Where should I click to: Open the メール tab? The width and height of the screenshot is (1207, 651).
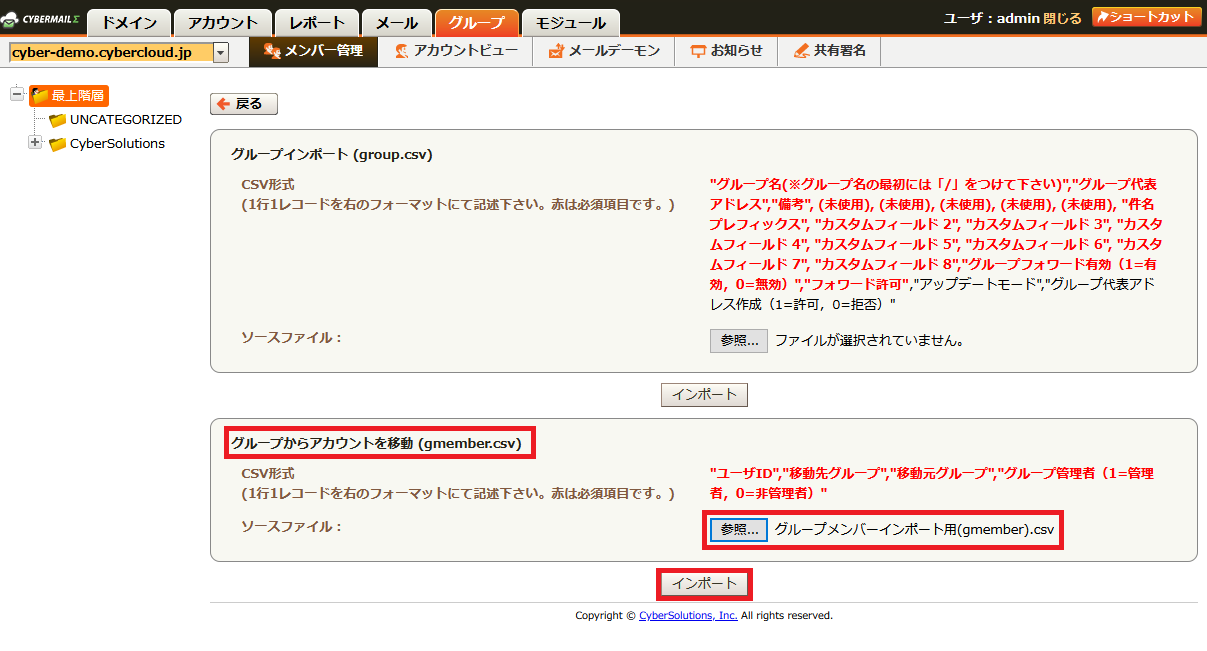tap(397, 22)
